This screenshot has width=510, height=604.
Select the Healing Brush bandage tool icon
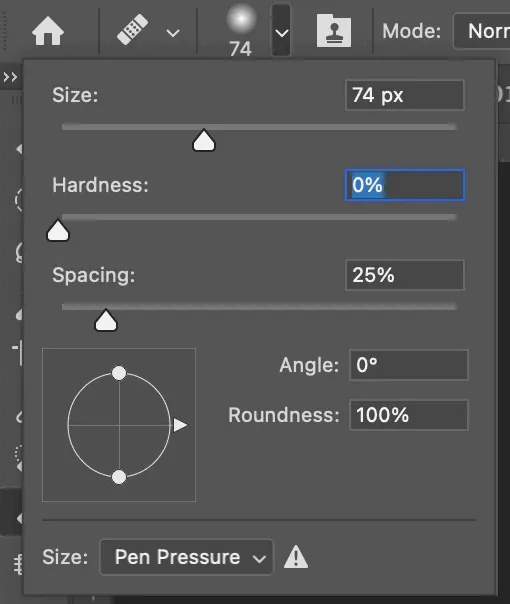tap(133, 29)
